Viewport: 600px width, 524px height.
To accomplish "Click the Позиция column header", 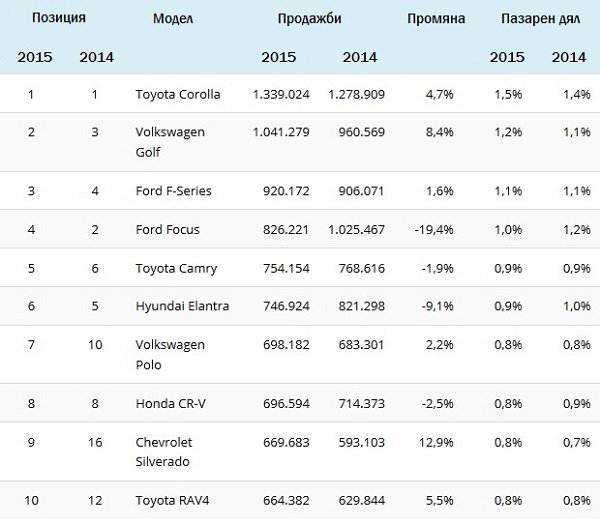I will point(58,18).
